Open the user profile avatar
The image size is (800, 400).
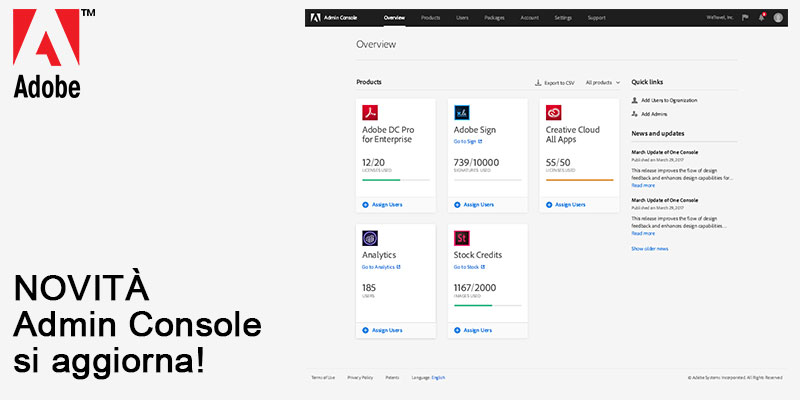click(x=778, y=17)
